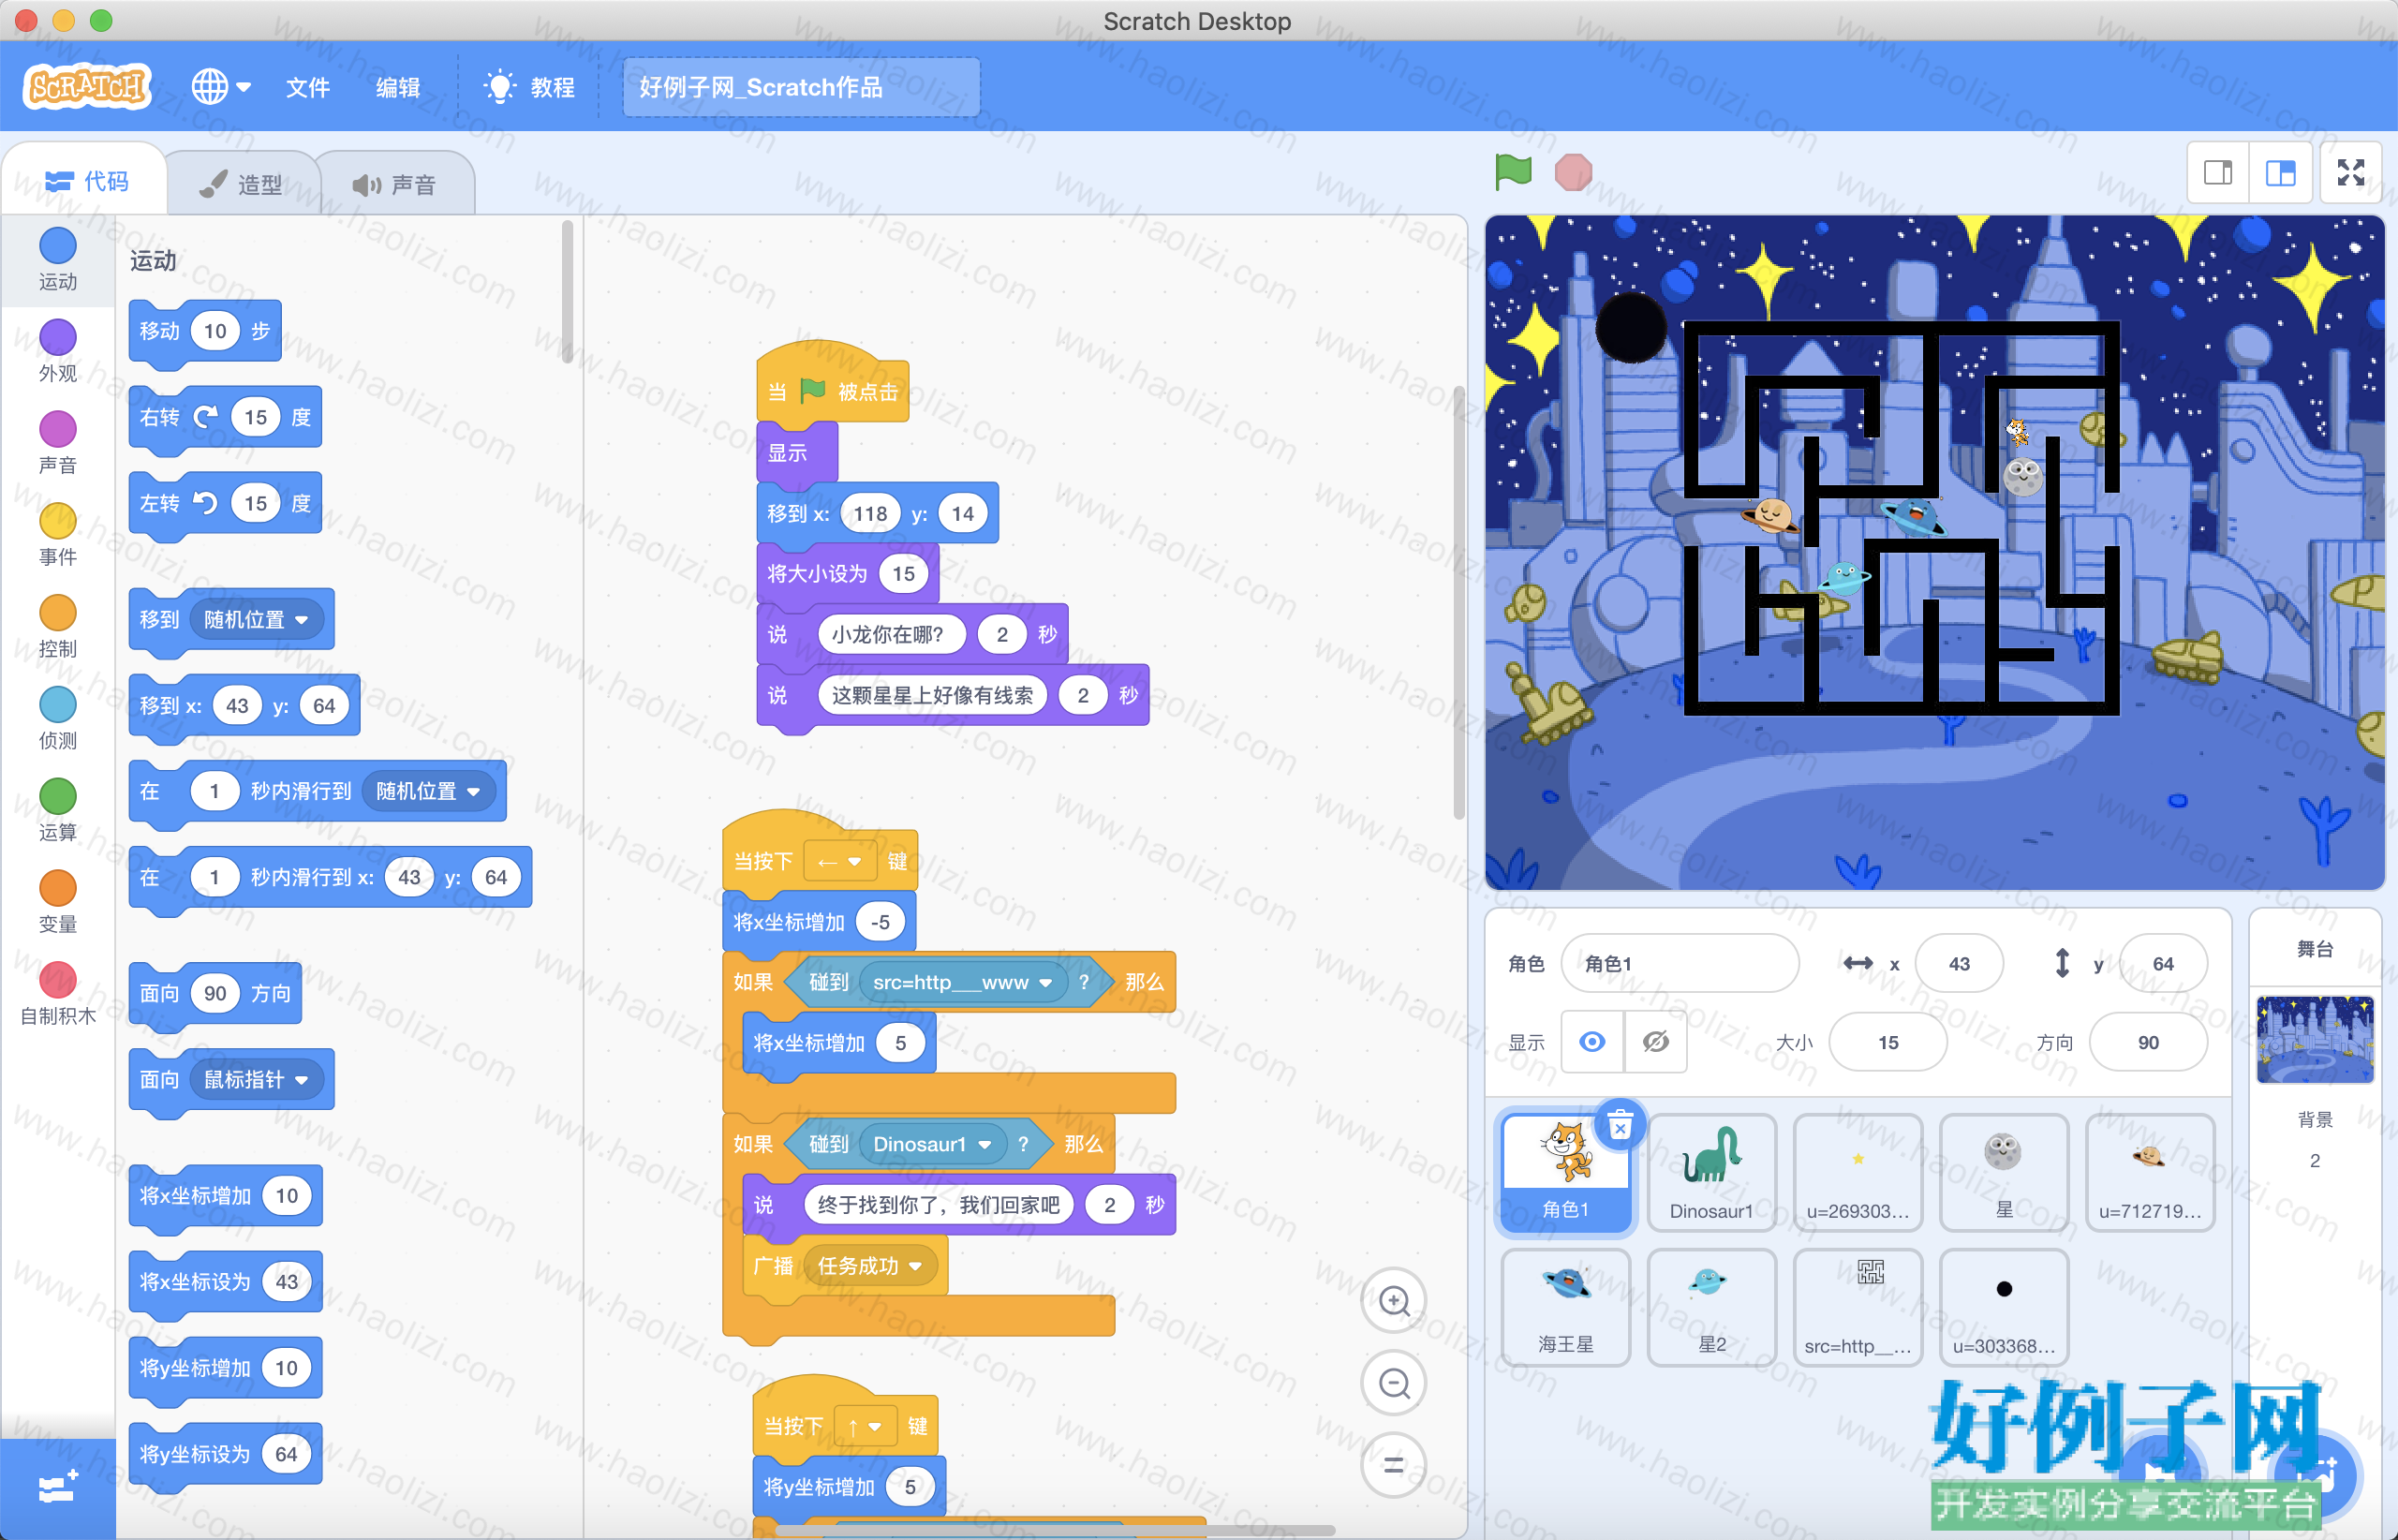This screenshot has height=1540, width=2398.
Task: Switch to small stage layout
Action: [x=2217, y=173]
